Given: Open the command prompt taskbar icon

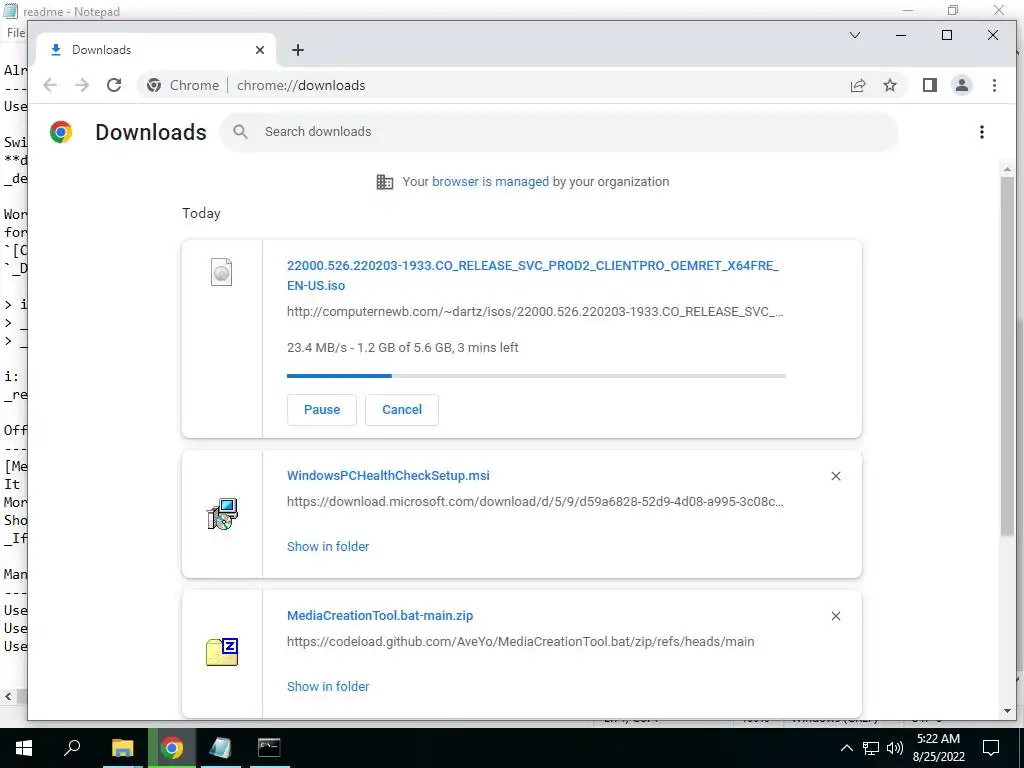Looking at the screenshot, I should point(269,748).
